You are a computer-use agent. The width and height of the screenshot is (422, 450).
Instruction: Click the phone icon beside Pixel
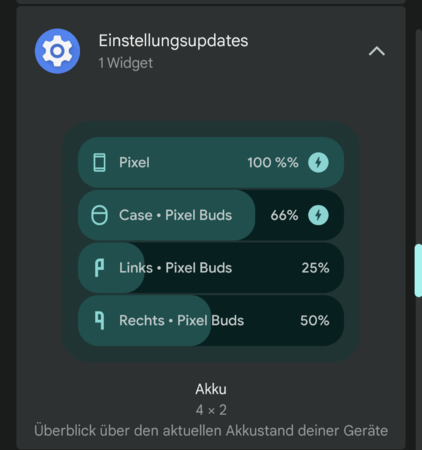pyautogui.click(x=99, y=163)
